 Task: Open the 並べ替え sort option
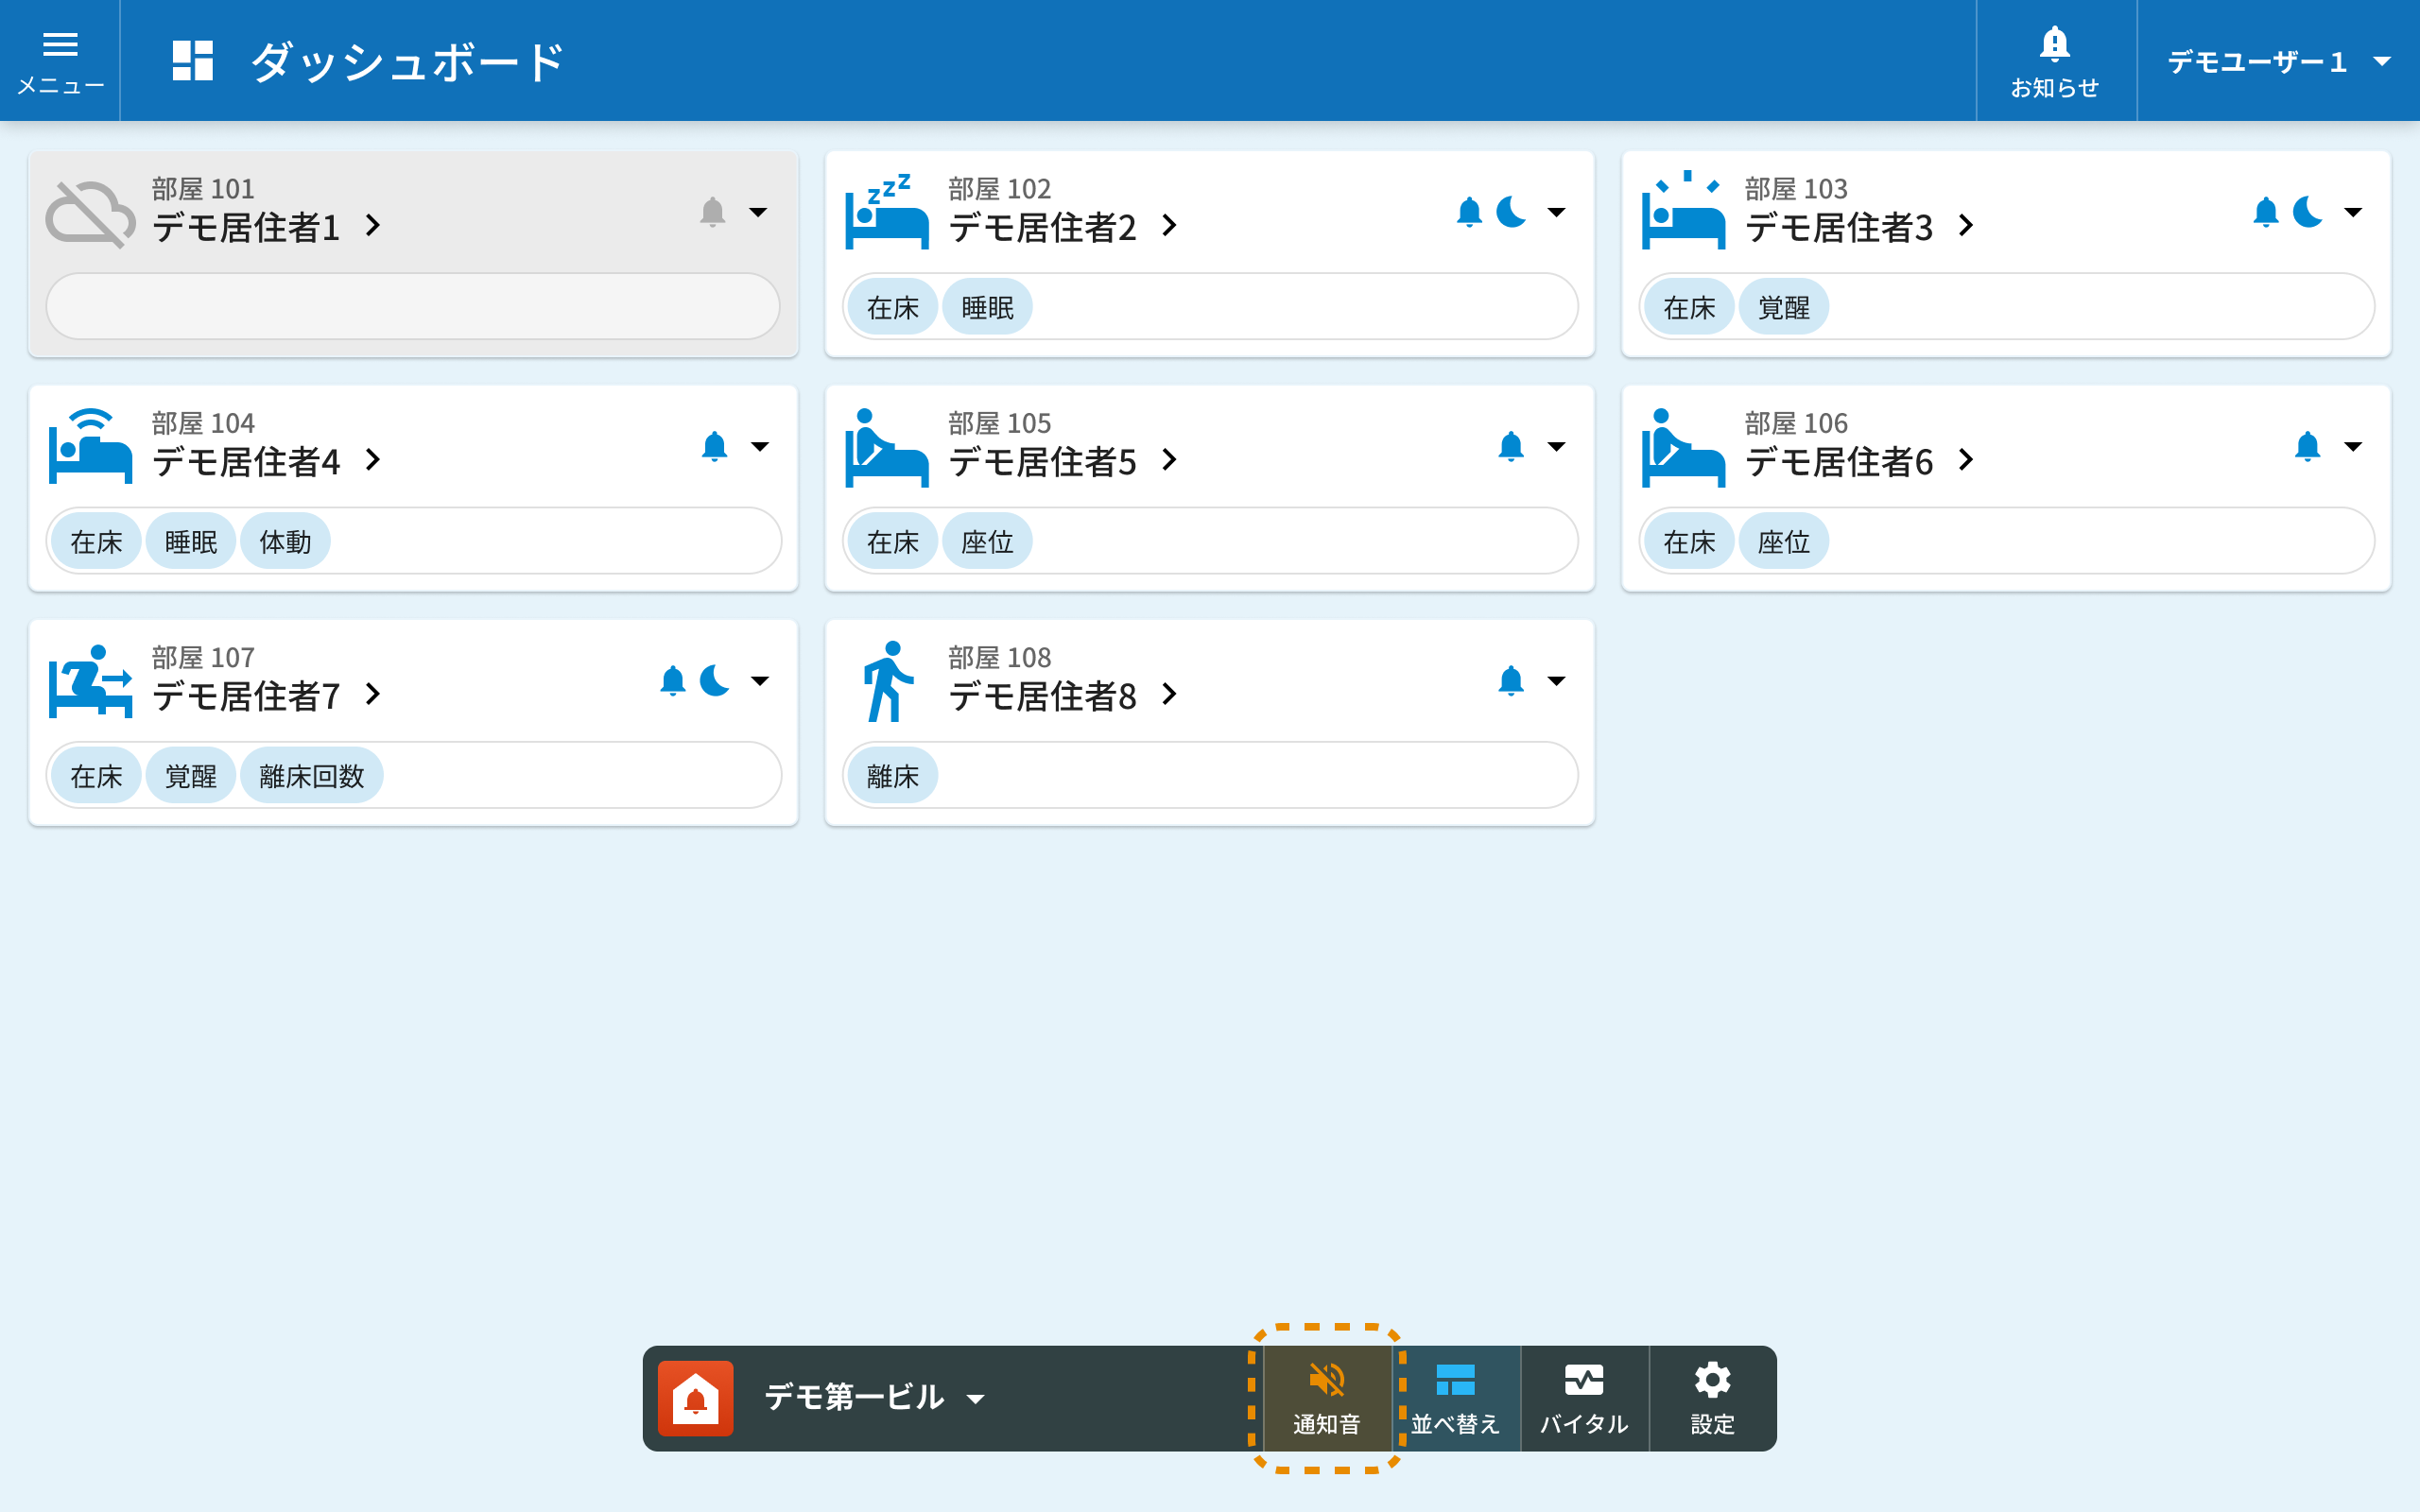pyautogui.click(x=1455, y=1398)
